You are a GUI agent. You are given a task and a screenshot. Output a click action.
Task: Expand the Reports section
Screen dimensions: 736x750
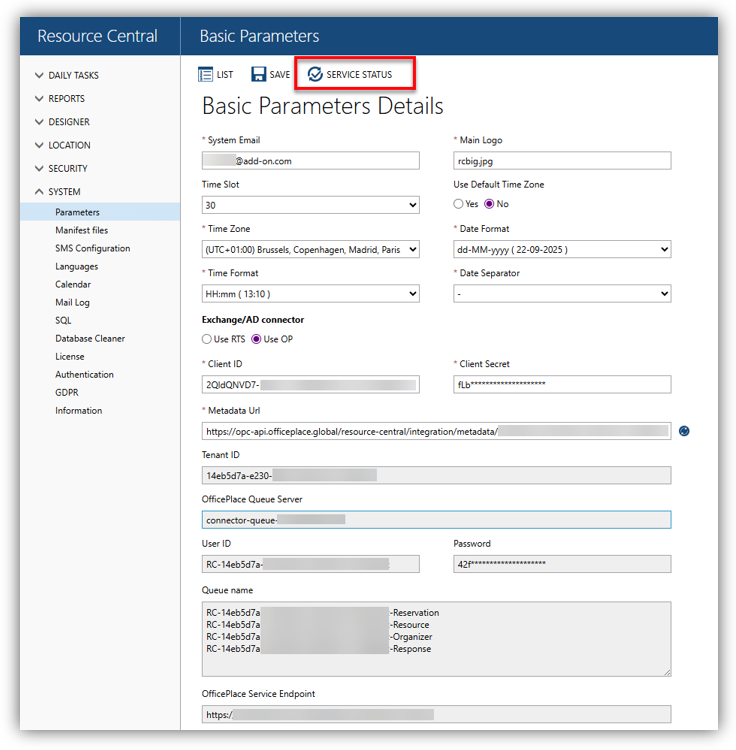click(x=60, y=99)
